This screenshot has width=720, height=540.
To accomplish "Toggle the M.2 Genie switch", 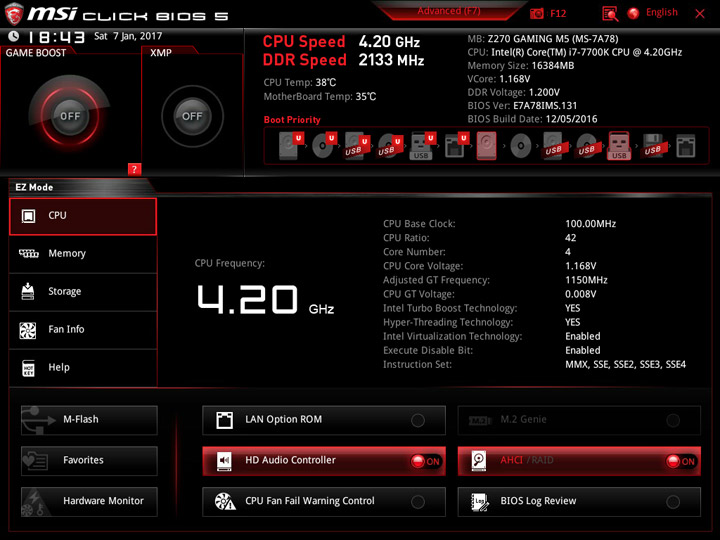I will pyautogui.click(x=673, y=420).
